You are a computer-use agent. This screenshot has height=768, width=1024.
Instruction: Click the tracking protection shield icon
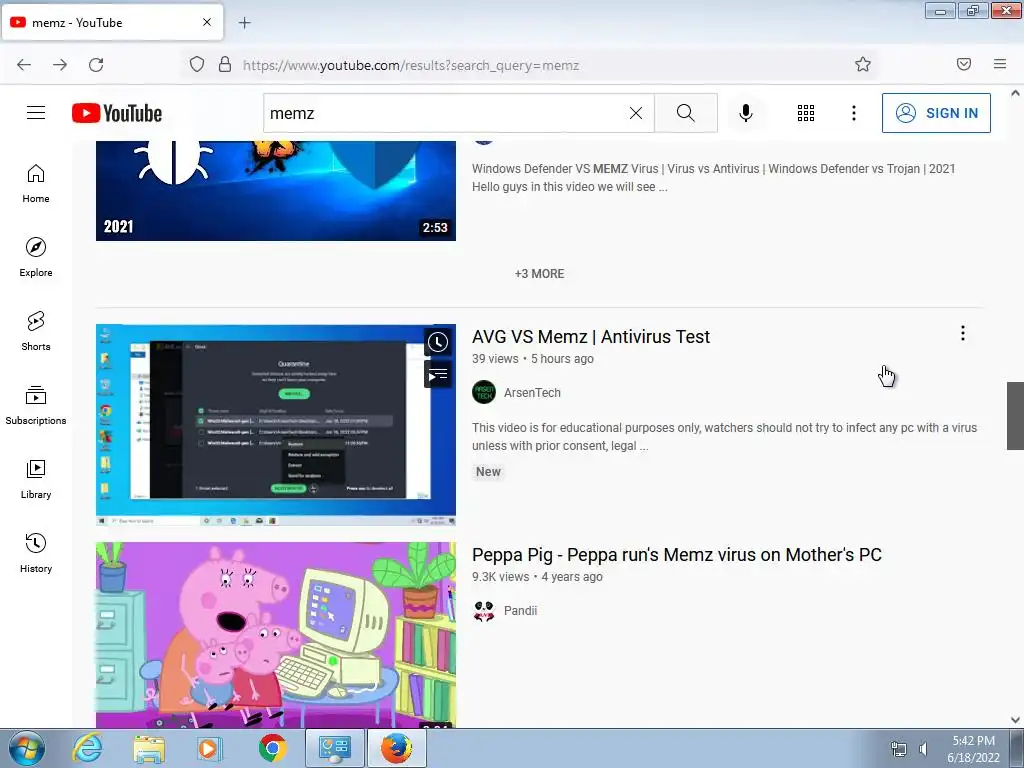tap(197, 64)
